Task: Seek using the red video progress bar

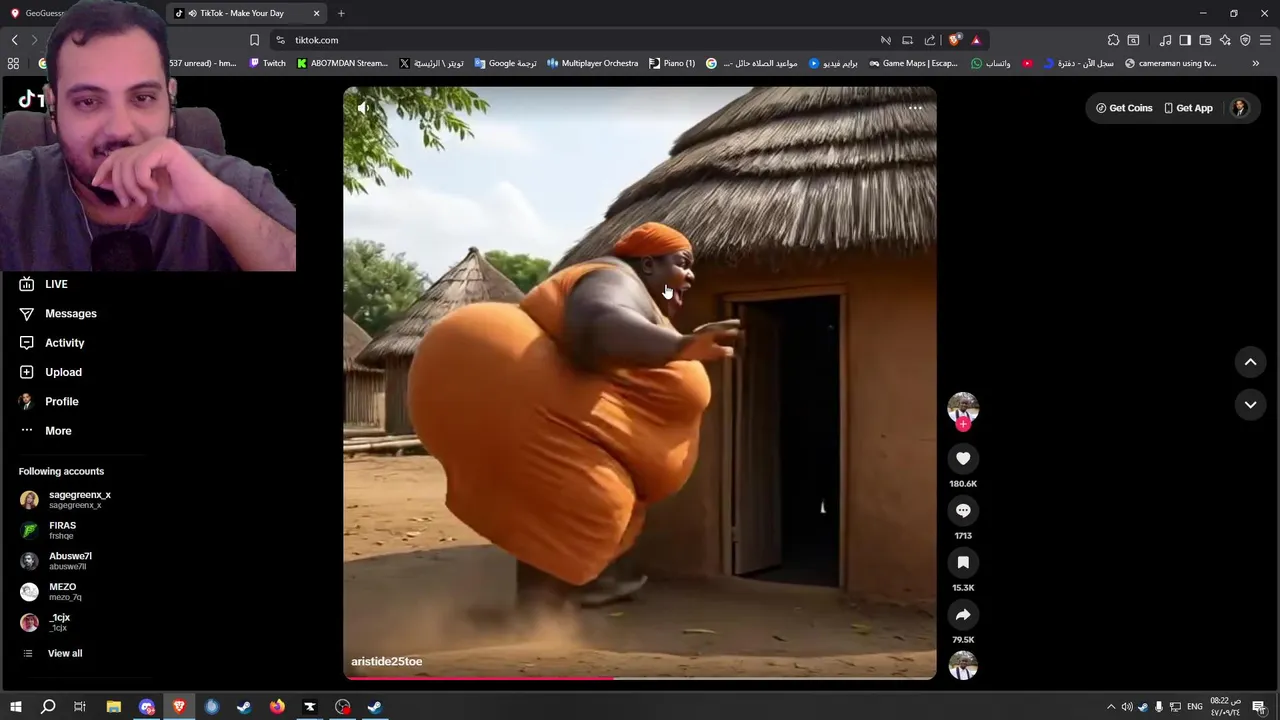Action: click(640, 678)
